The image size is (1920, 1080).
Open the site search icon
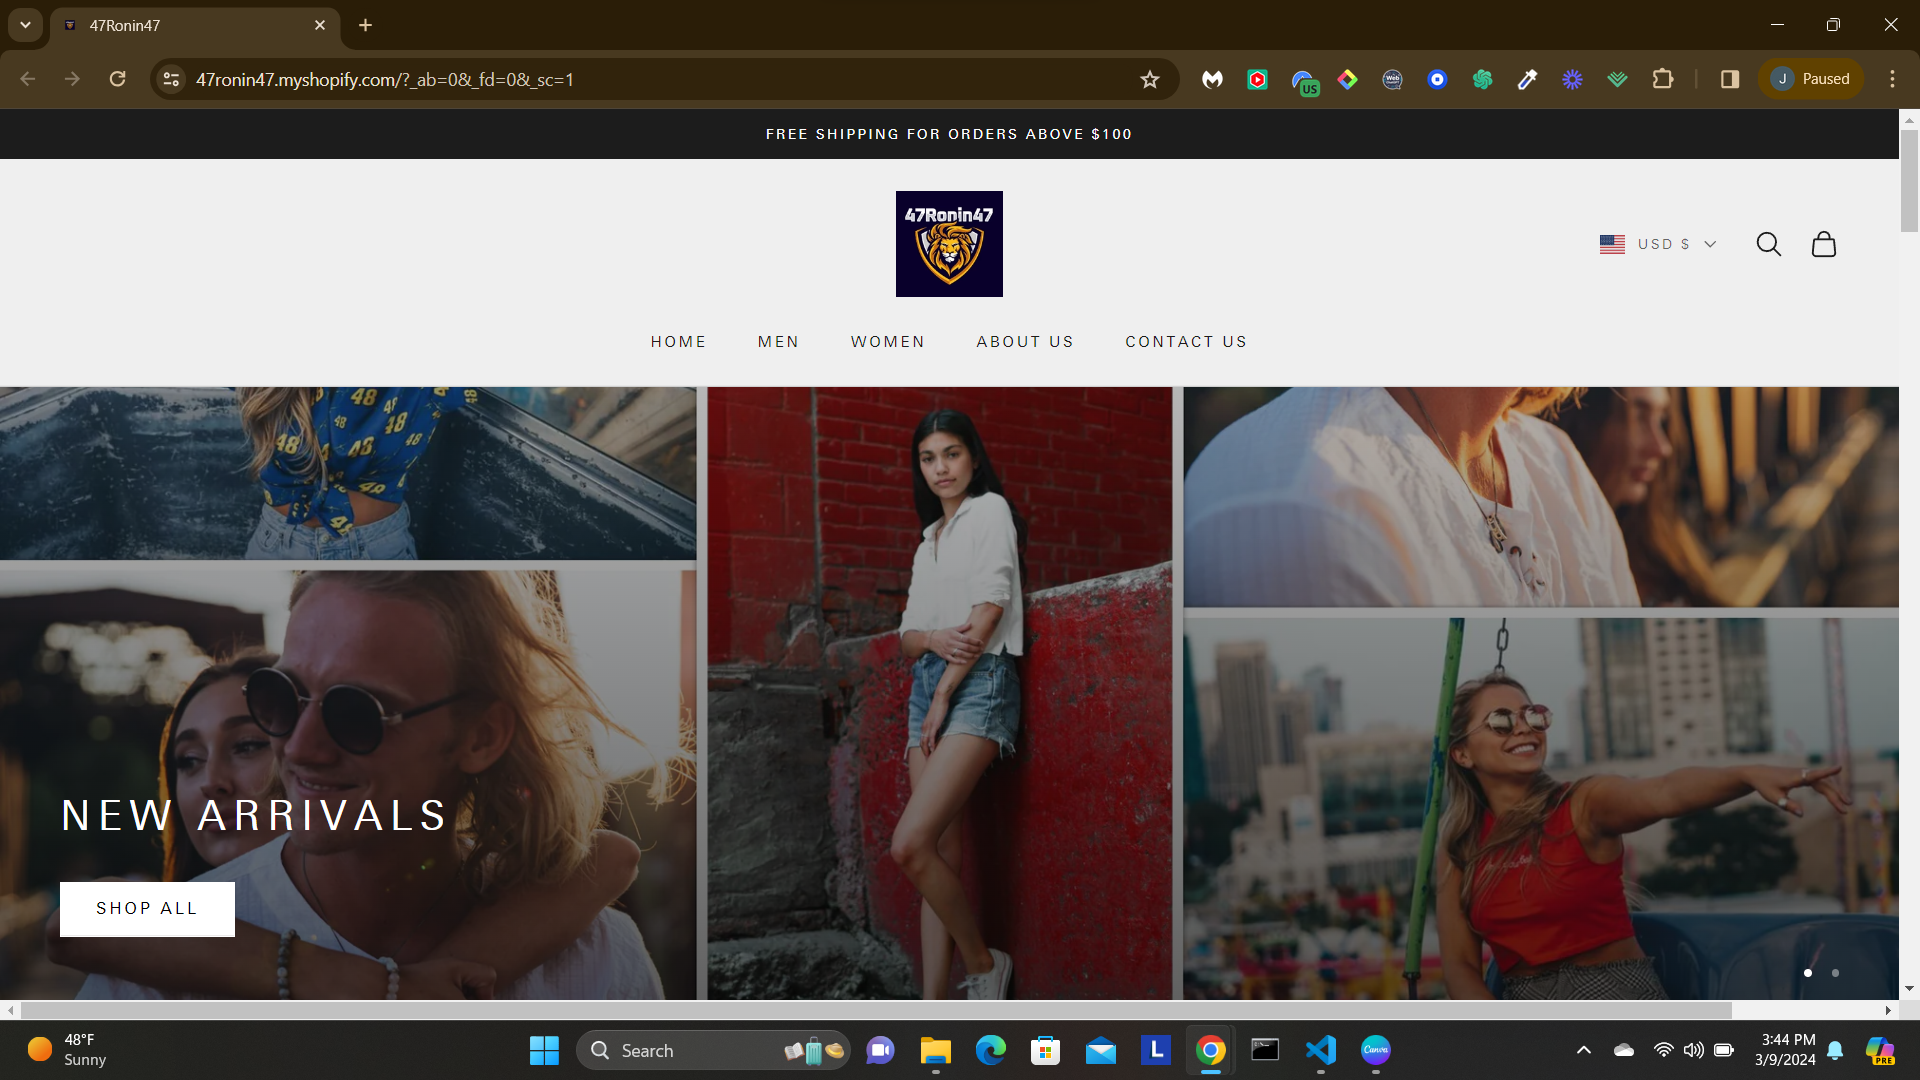pyautogui.click(x=1768, y=244)
